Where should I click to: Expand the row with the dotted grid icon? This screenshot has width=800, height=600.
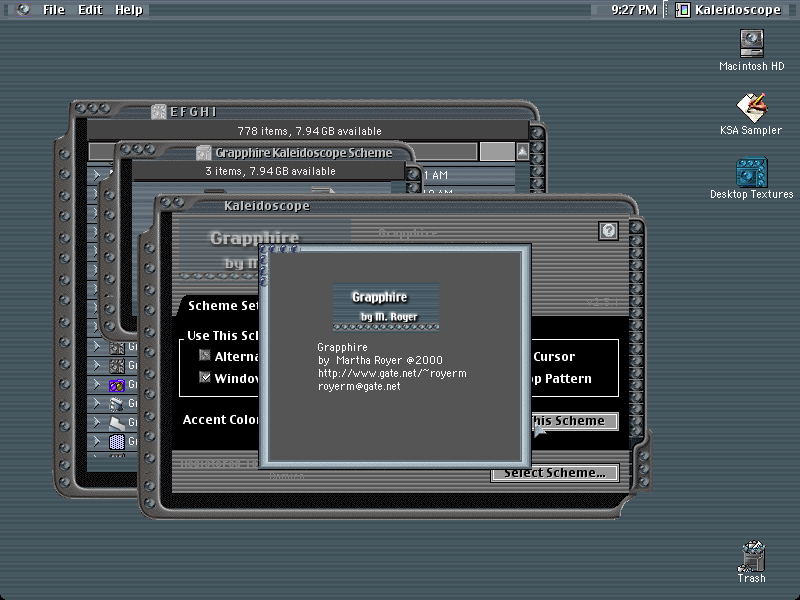coord(96,441)
